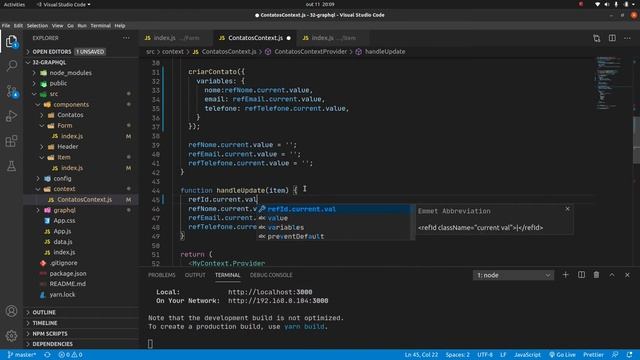Open errors and warnings count in status bar
Screen dimensions: 640x360
(70, 355)
